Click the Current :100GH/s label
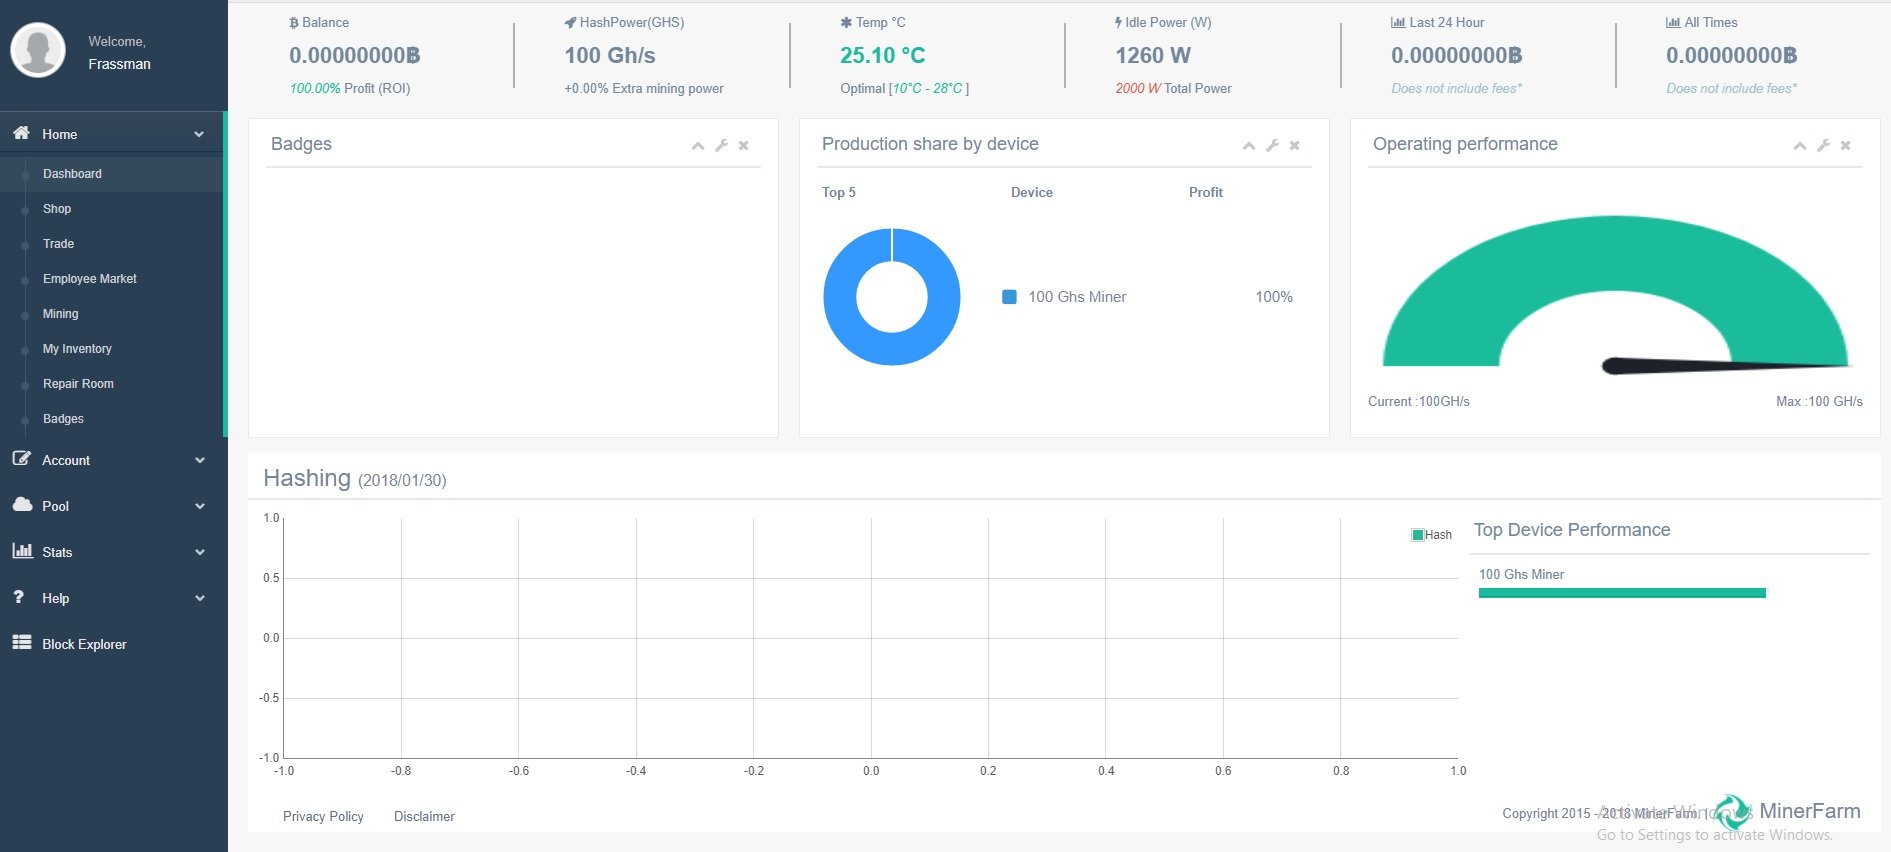 (1419, 401)
